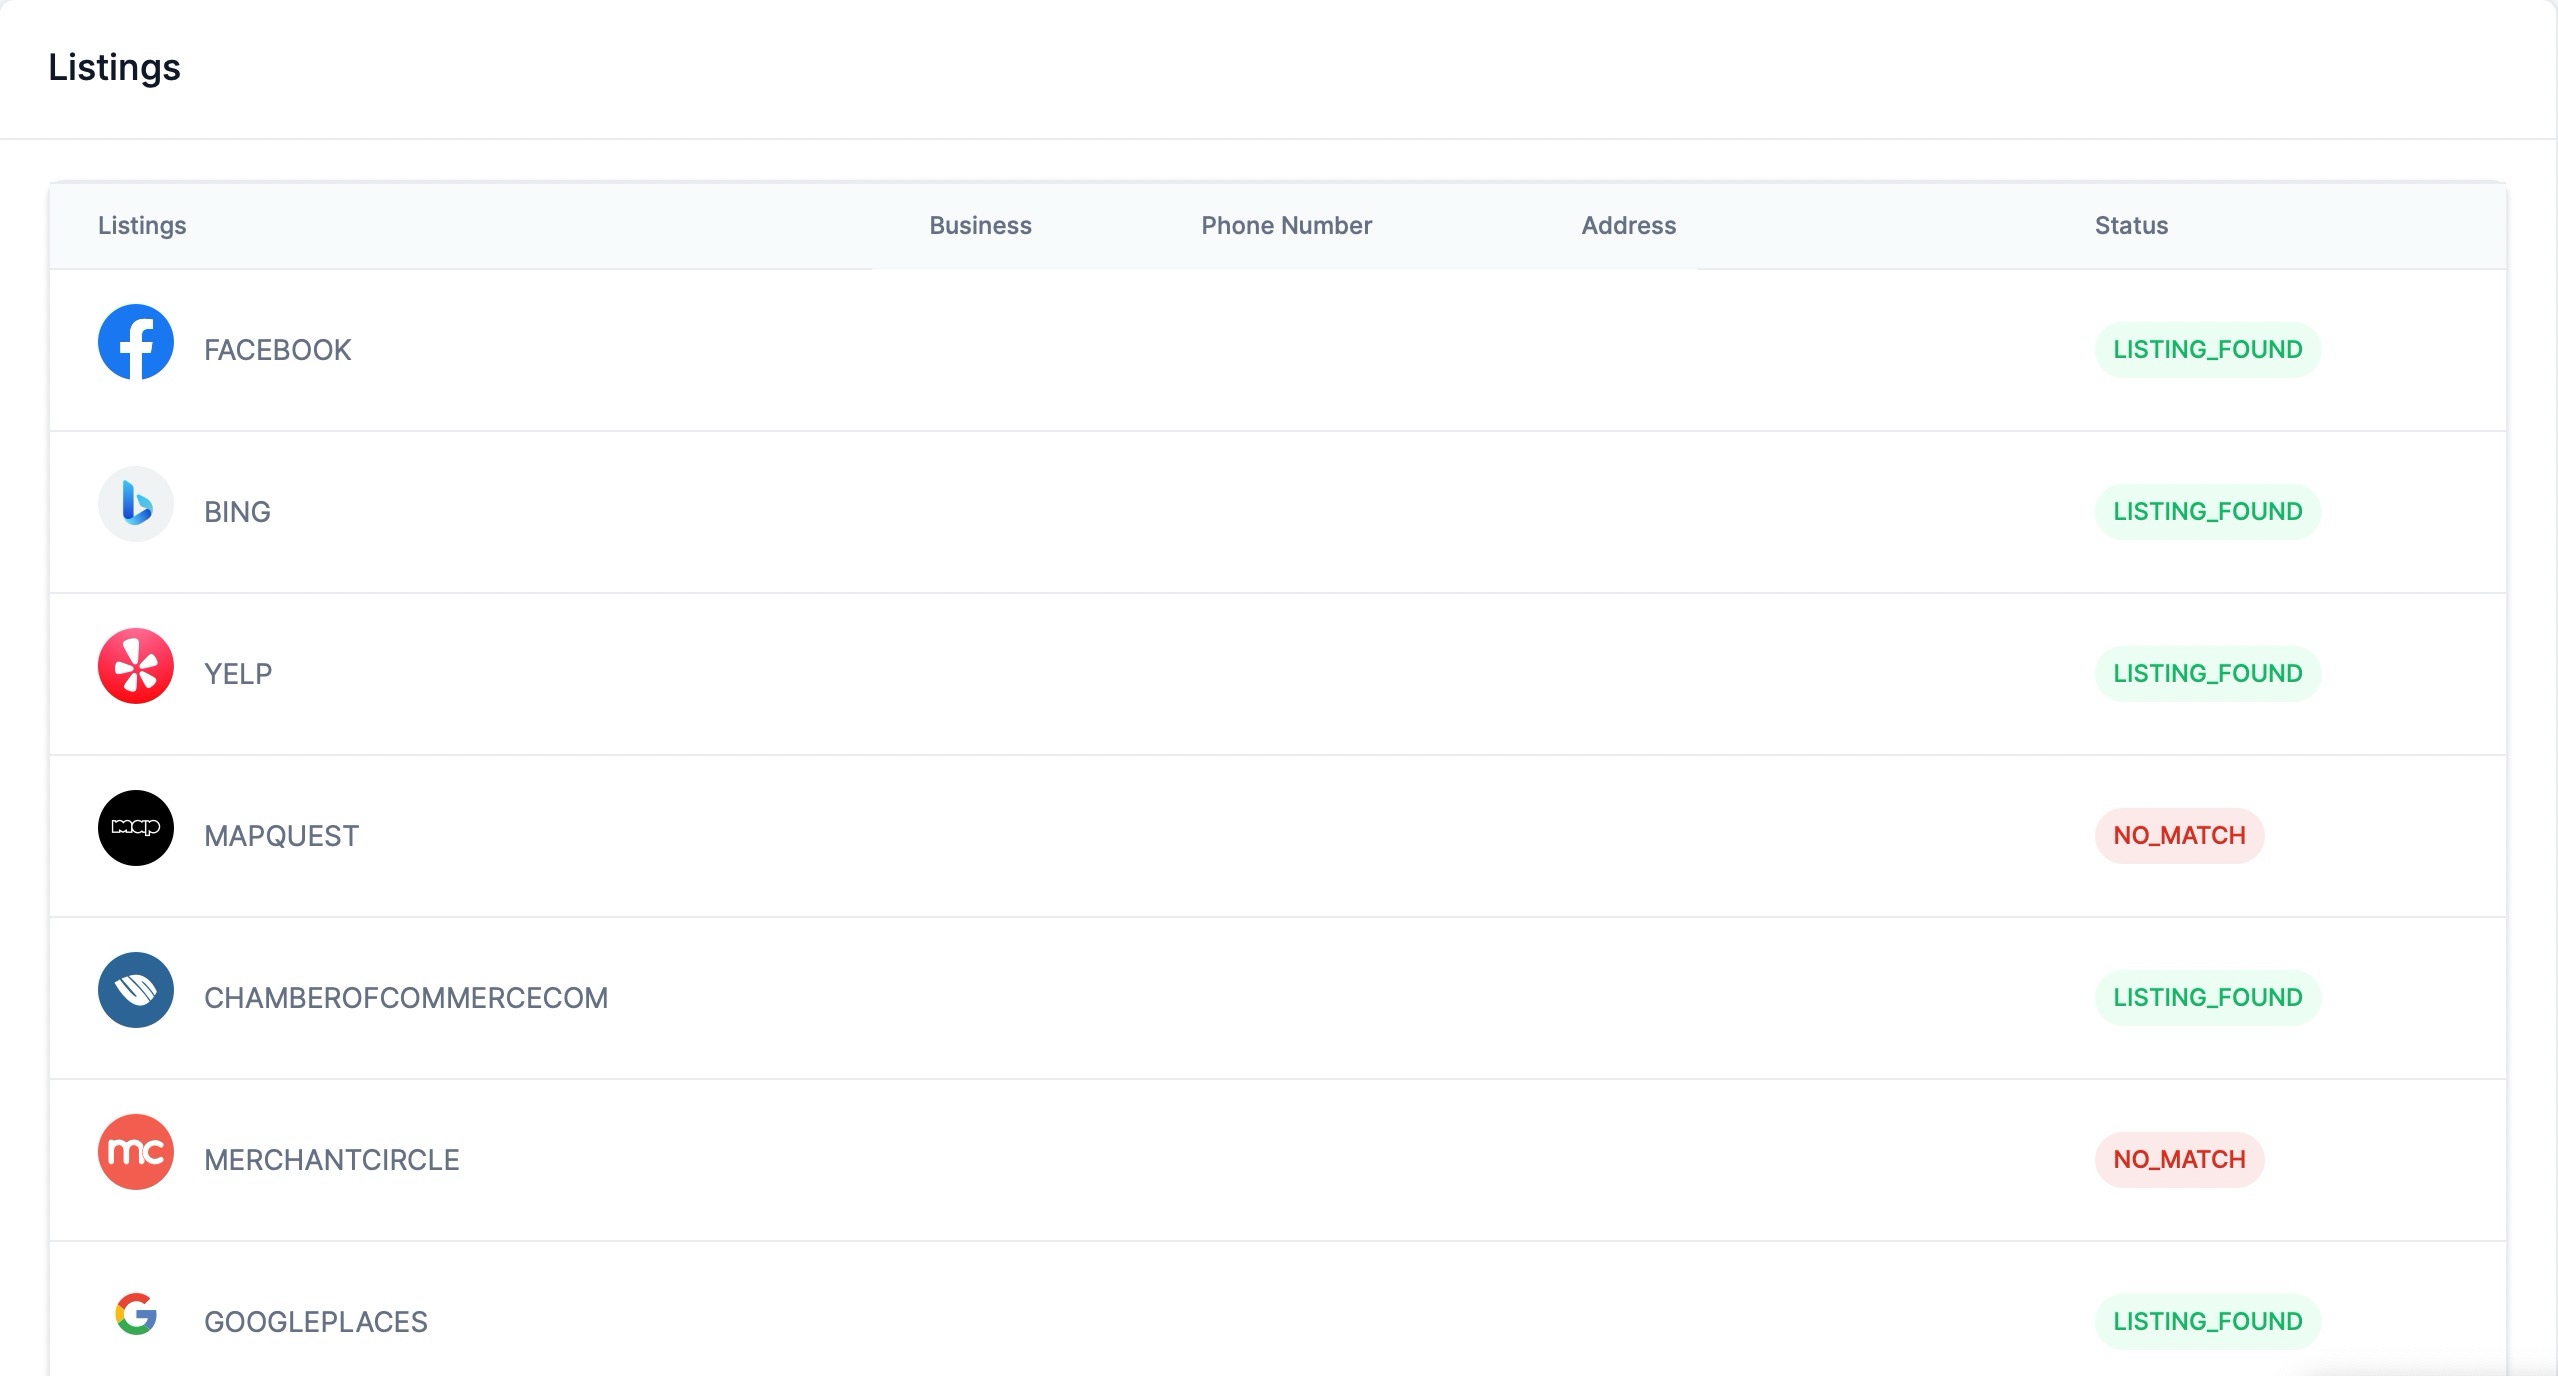Click the Yelp logo icon

coord(136,666)
